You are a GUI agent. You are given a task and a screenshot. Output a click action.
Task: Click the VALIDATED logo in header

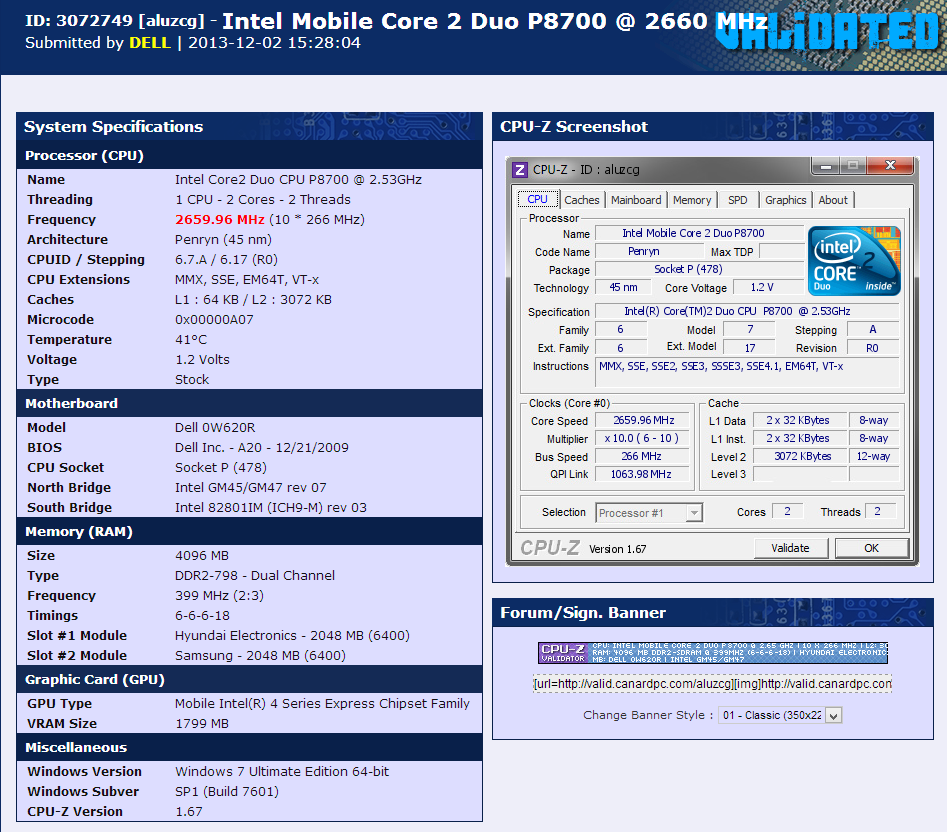pyautogui.click(x=826, y=31)
